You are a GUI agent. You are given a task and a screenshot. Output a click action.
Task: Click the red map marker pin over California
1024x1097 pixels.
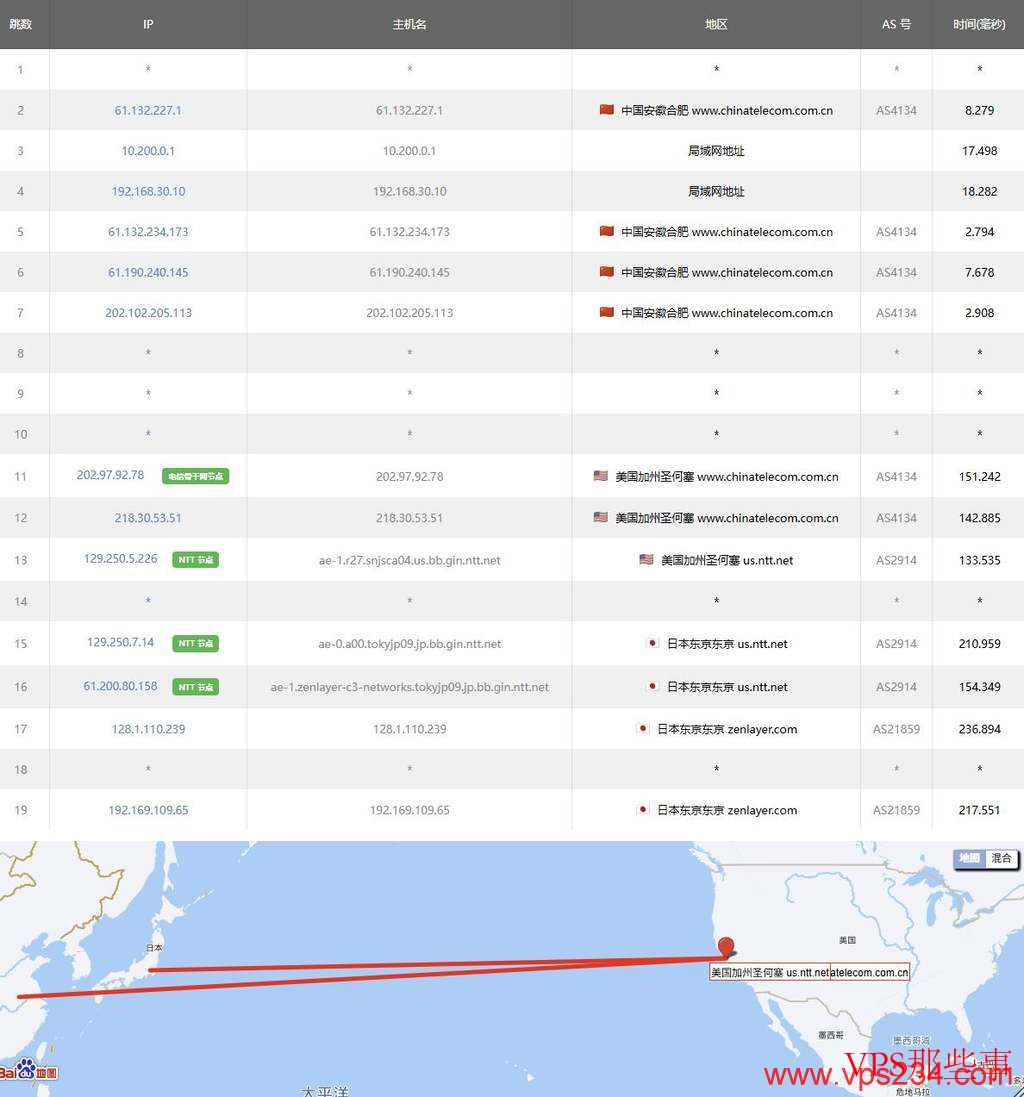tap(727, 947)
